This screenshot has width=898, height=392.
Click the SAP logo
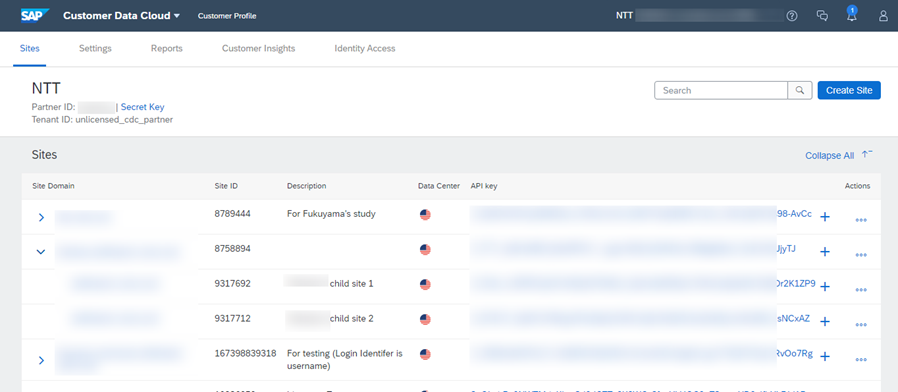36,15
